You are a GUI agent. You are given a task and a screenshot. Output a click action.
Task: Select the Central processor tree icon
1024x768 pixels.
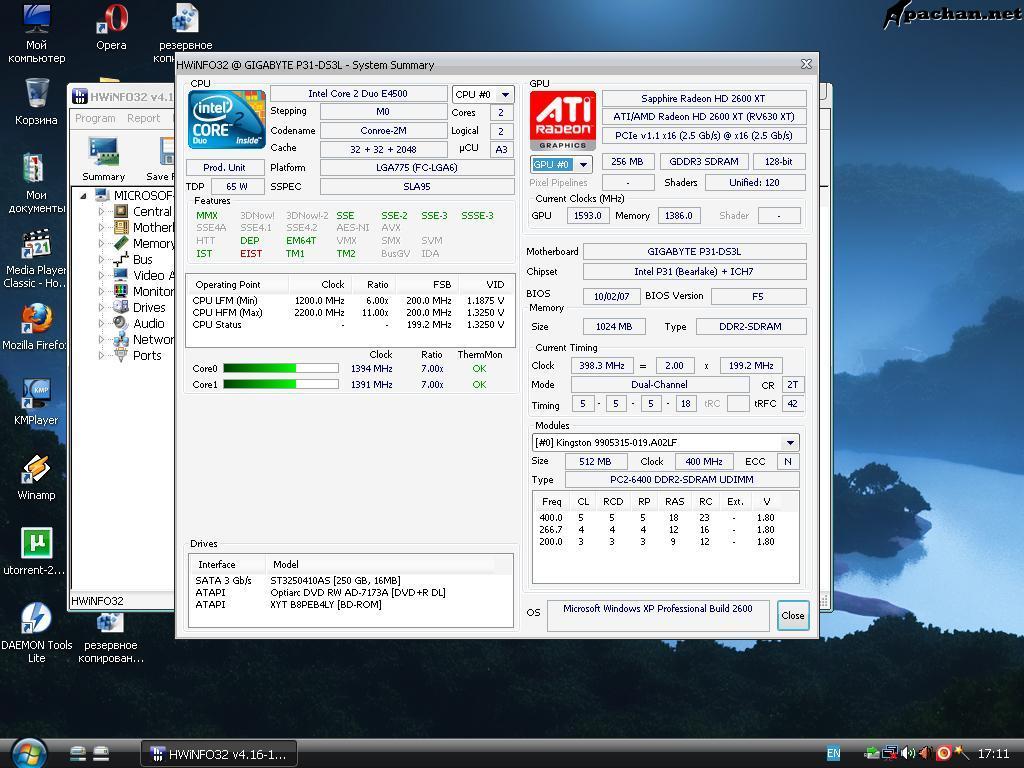point(121,211)
